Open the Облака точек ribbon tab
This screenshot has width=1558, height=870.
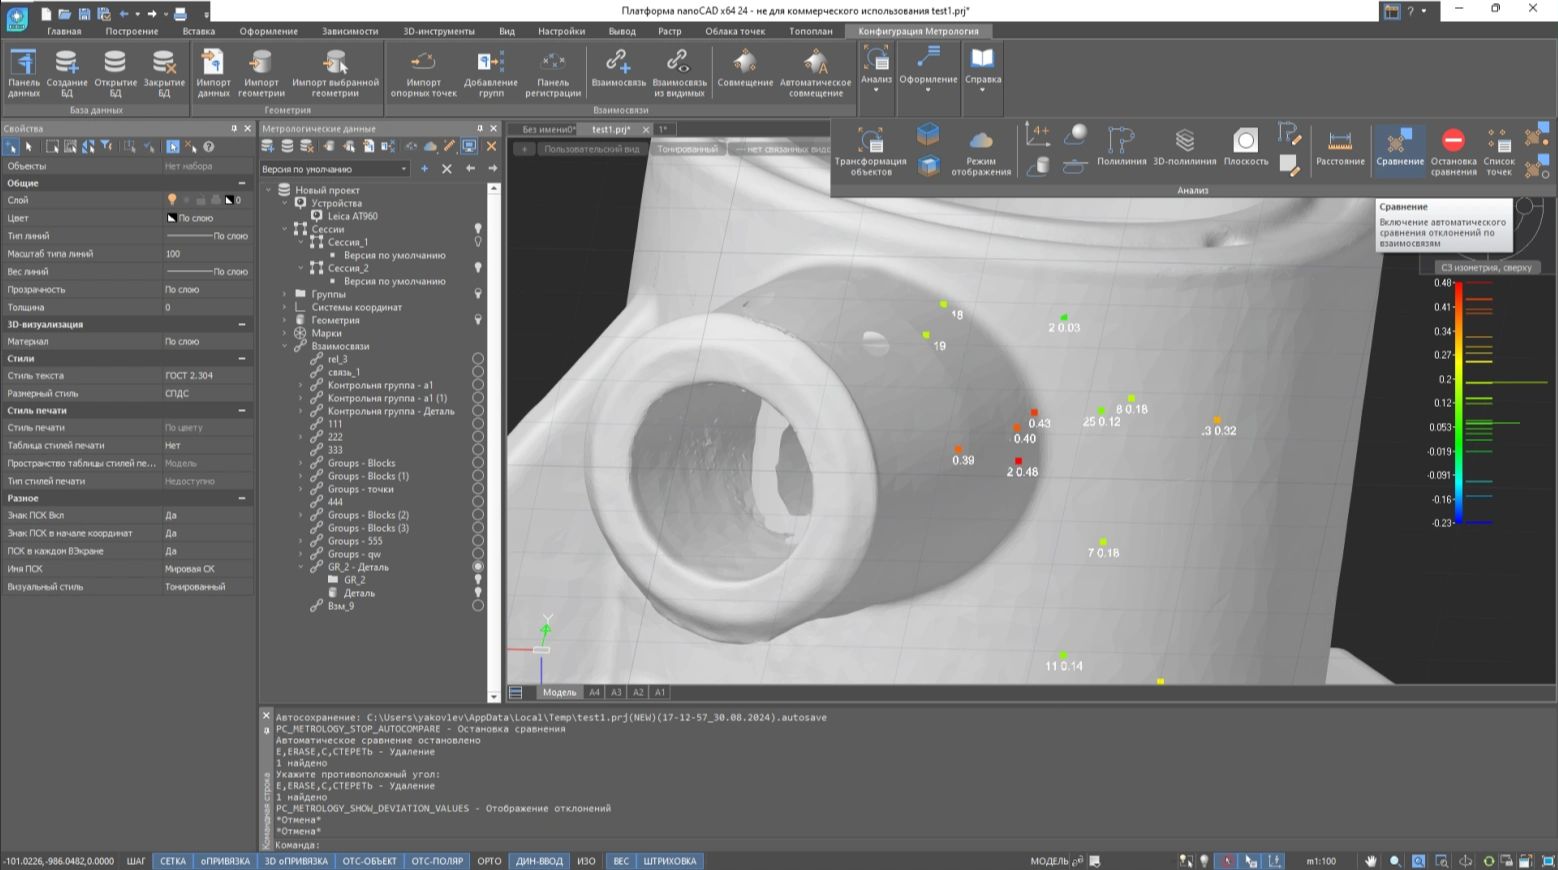(734, 31)
